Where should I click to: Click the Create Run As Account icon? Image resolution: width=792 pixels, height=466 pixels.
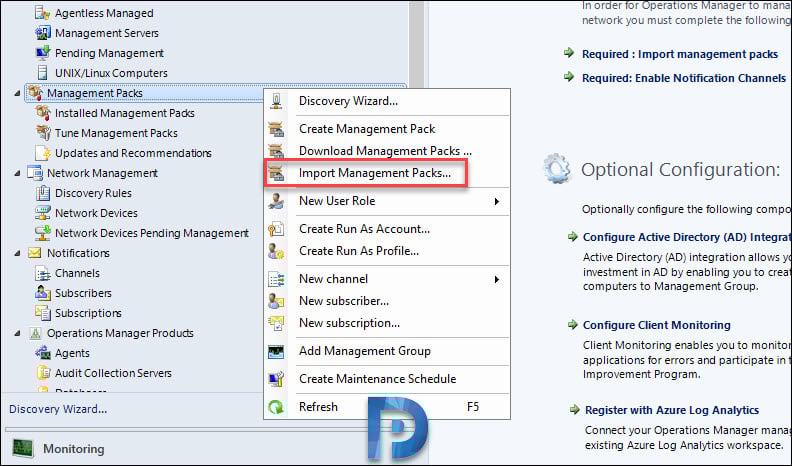coord(276,229)
